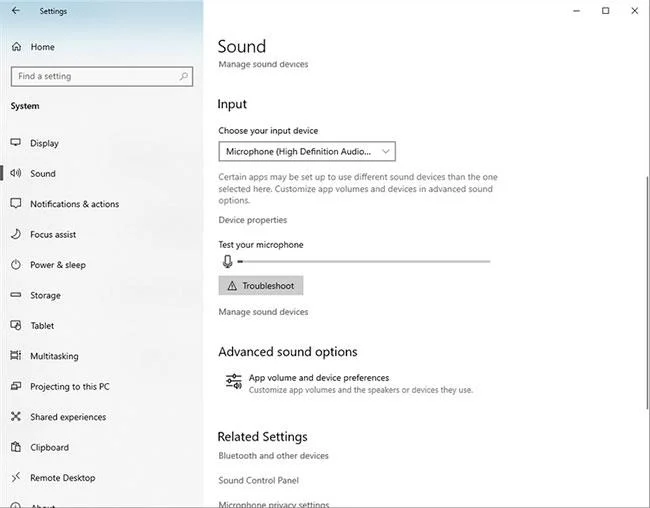Open Shared experiences page
The image size is (650, 508).
(x=68, y=417)
